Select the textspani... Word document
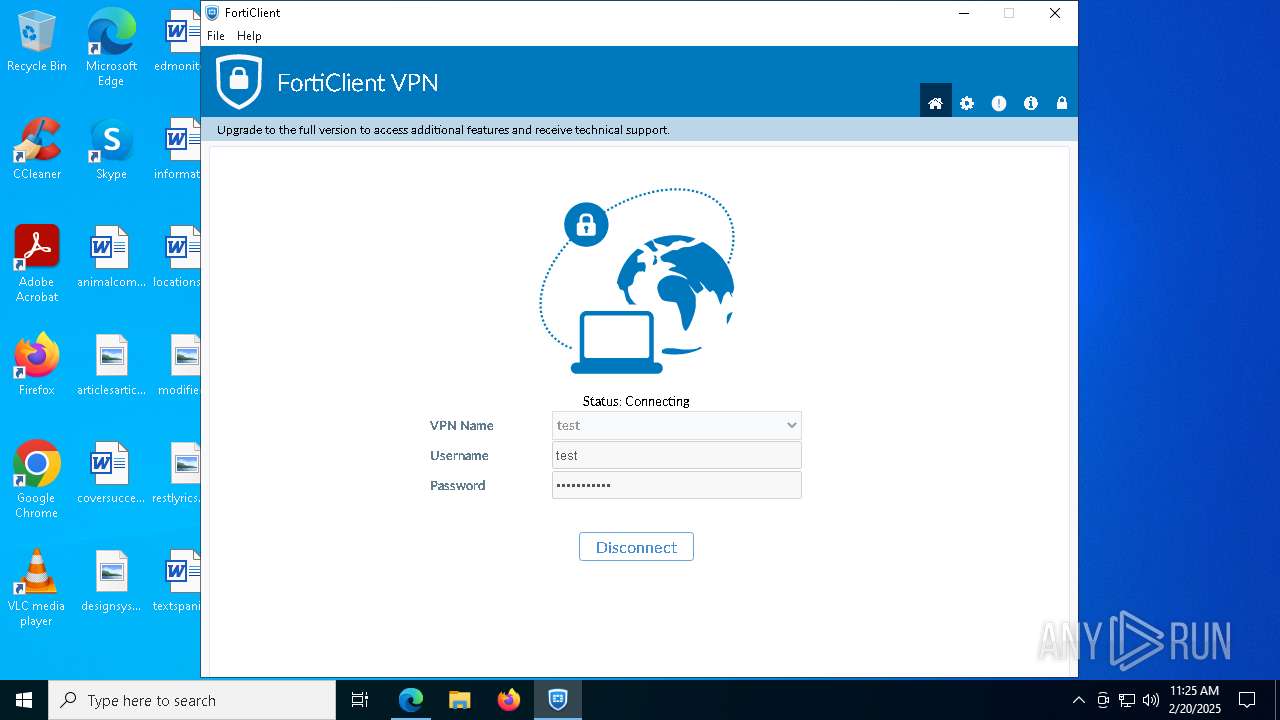 [x=178, y=582]
